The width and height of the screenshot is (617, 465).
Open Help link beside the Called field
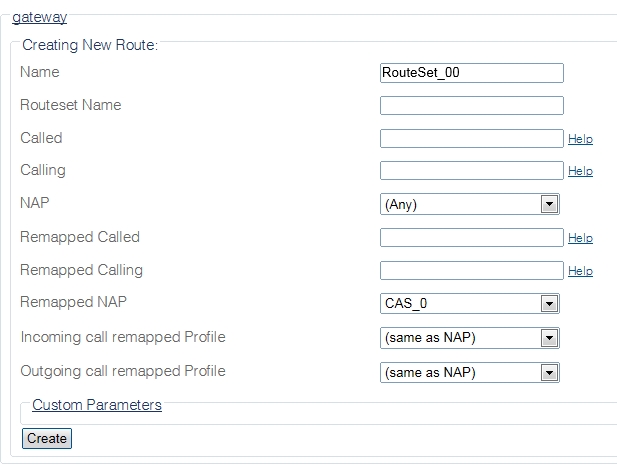click(x=580, y=139)
